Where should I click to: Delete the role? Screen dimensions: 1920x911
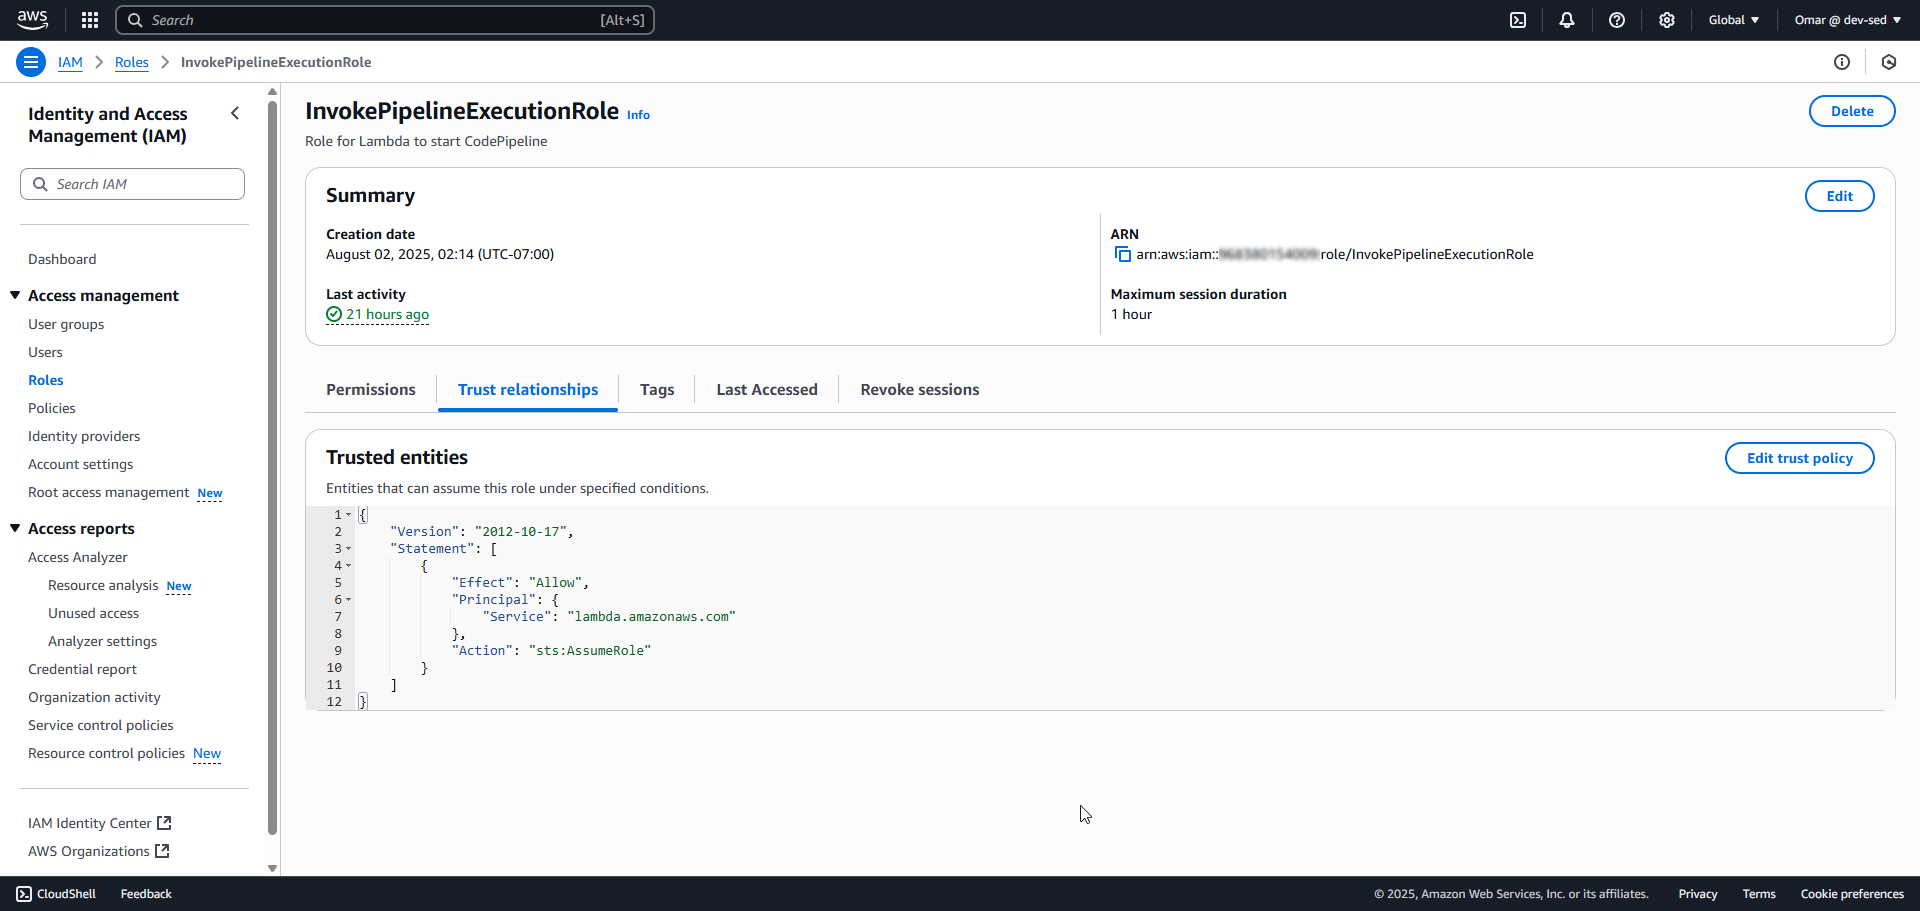coord(1852,111)
